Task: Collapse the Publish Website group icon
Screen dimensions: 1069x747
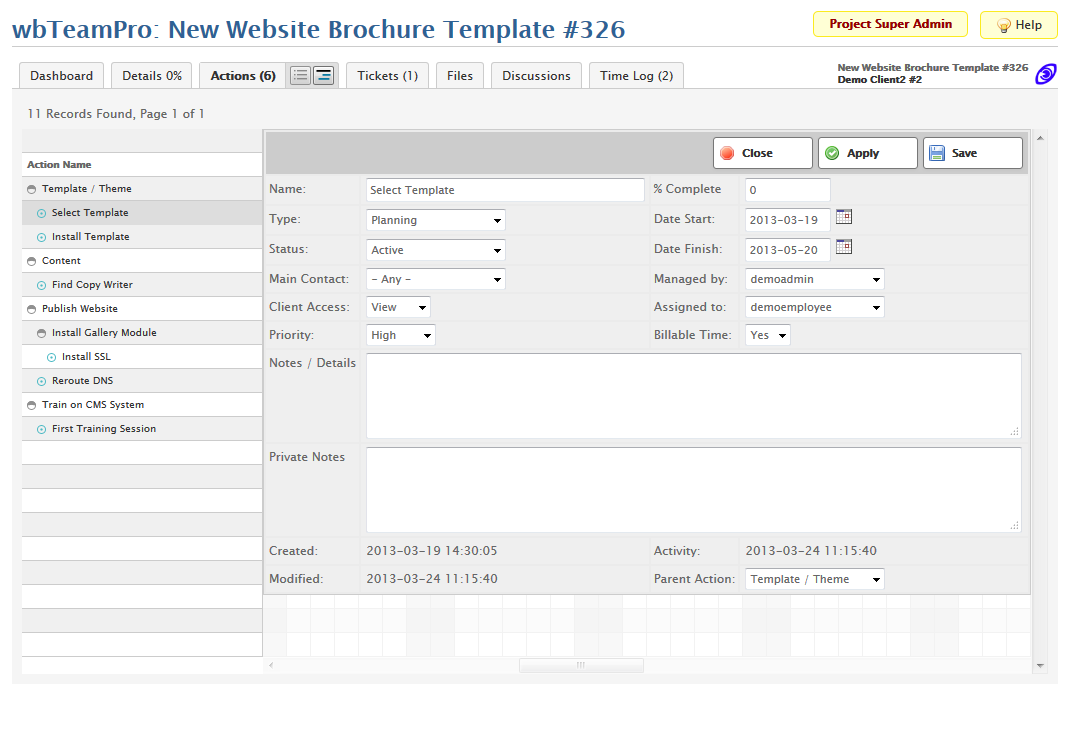Action: point(32,309)
